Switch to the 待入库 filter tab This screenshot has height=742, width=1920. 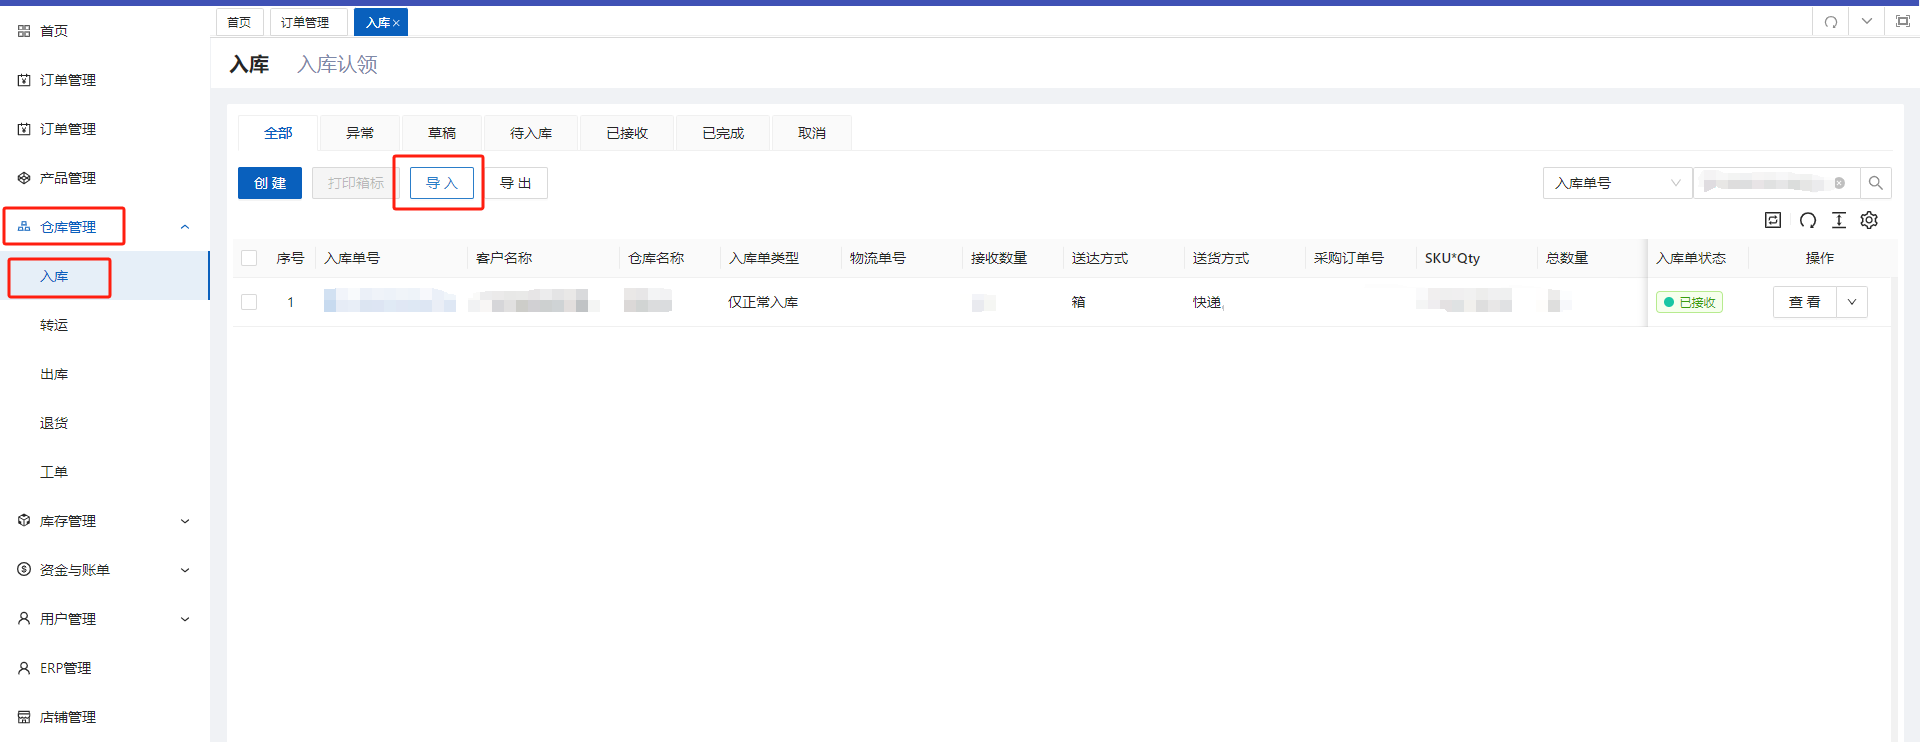(531, 133)
